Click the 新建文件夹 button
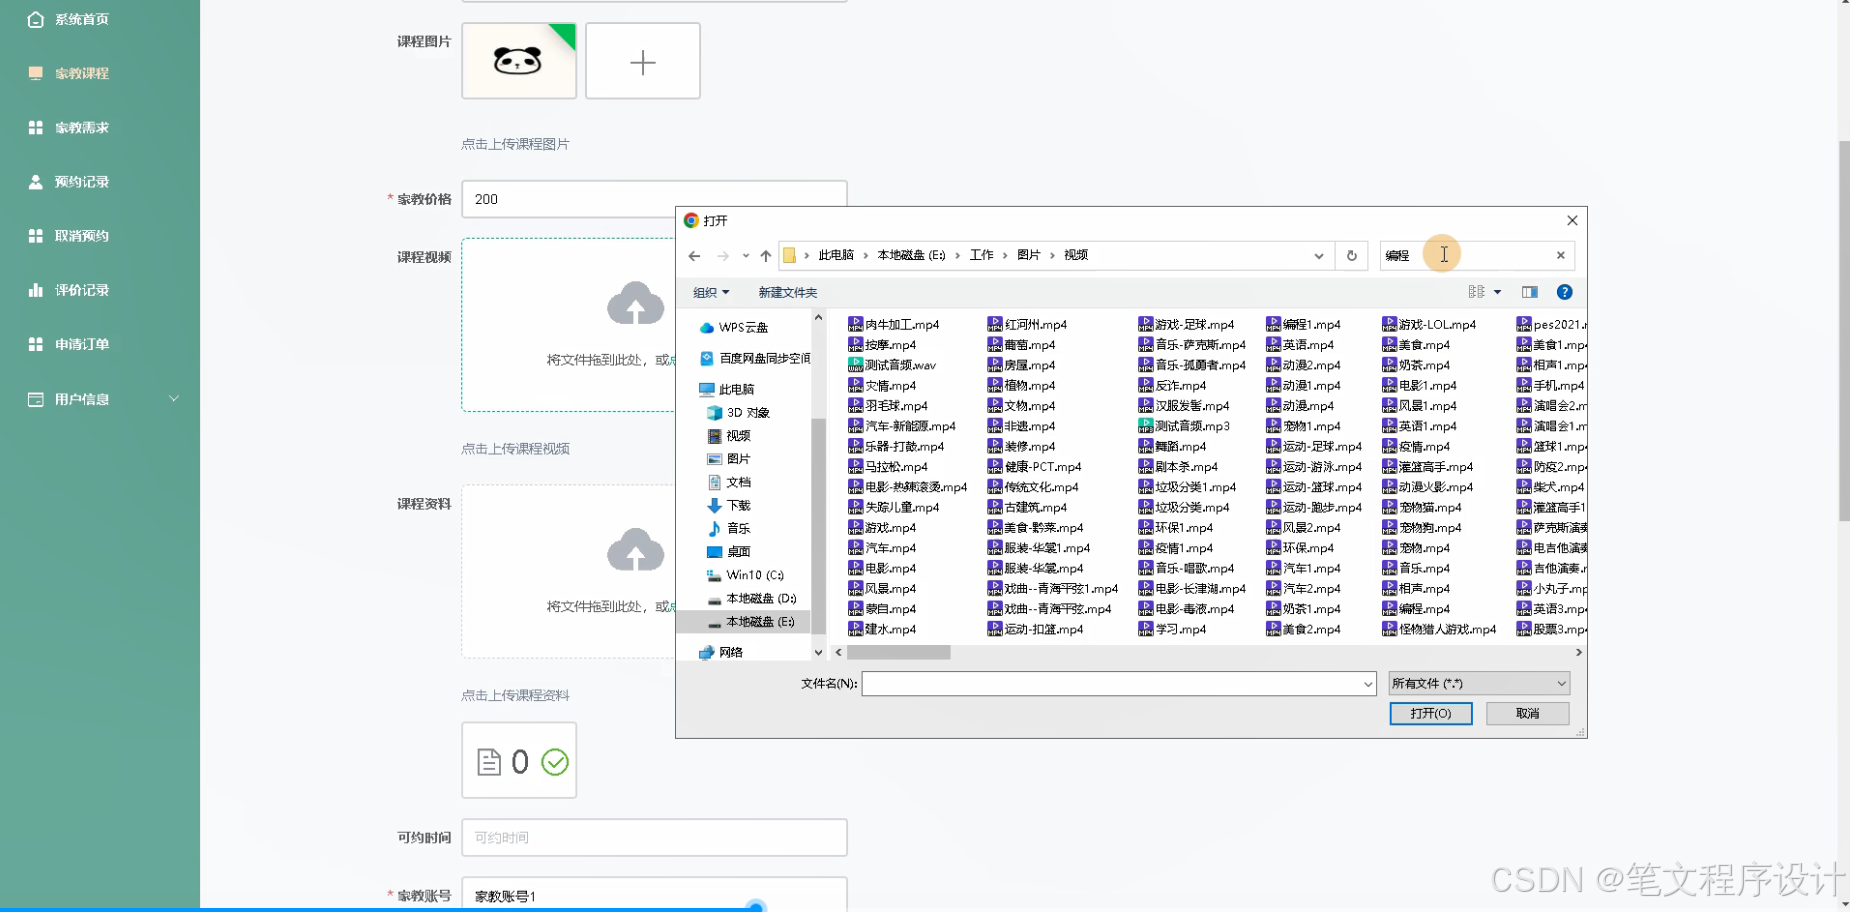This screenshot has height=912, width=1850. (787, 292)
